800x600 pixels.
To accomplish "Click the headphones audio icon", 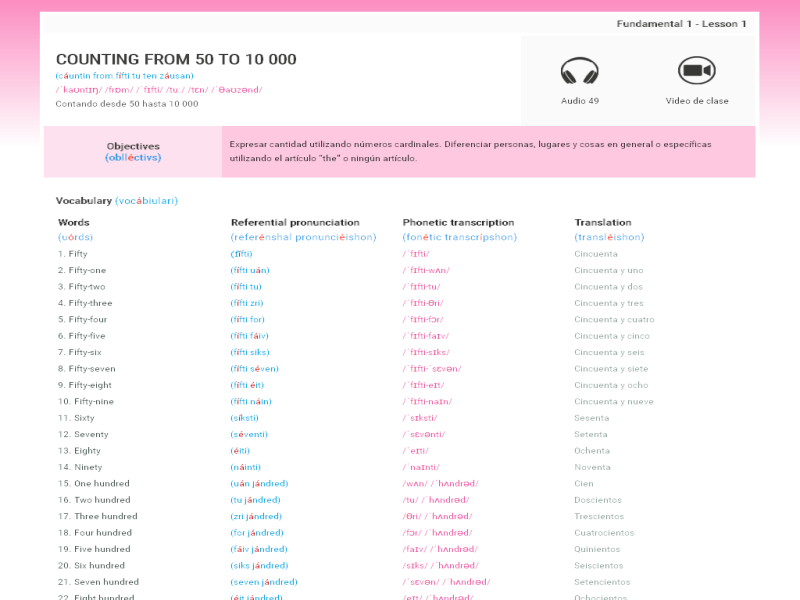I will 579,72.
